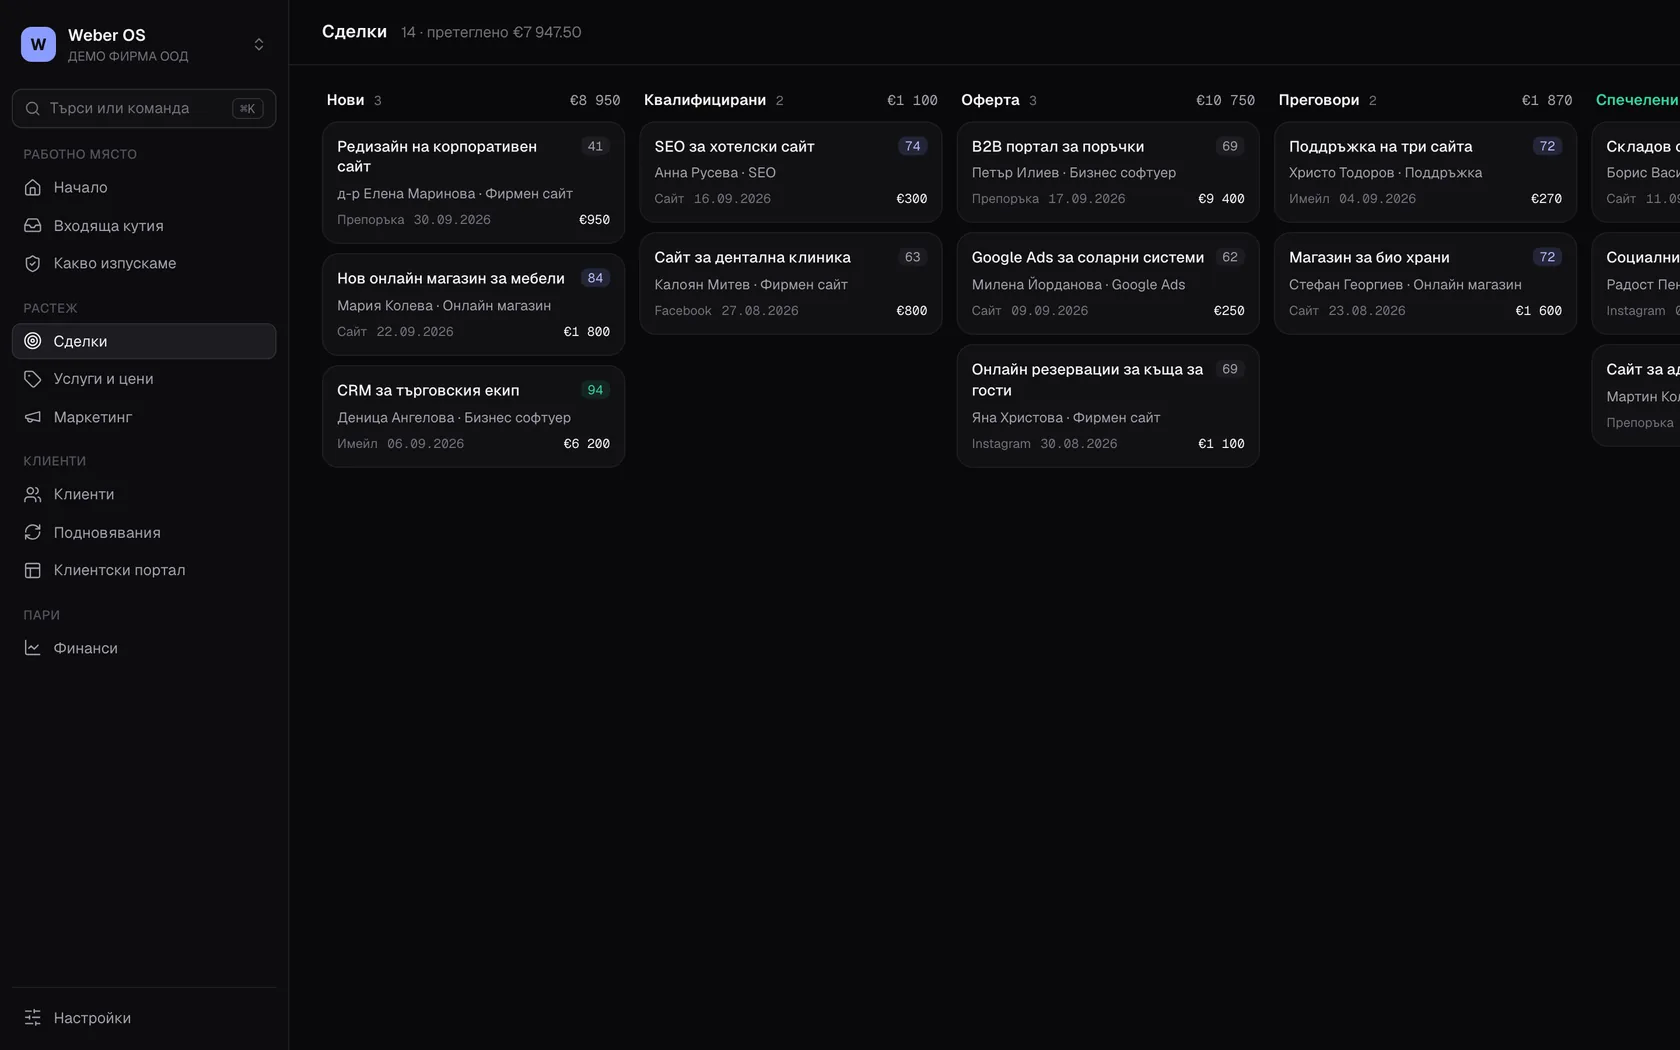Select Услуги и цени in sidebar
Viewport: 1680px width, 1050px height.
click(144, 379)
